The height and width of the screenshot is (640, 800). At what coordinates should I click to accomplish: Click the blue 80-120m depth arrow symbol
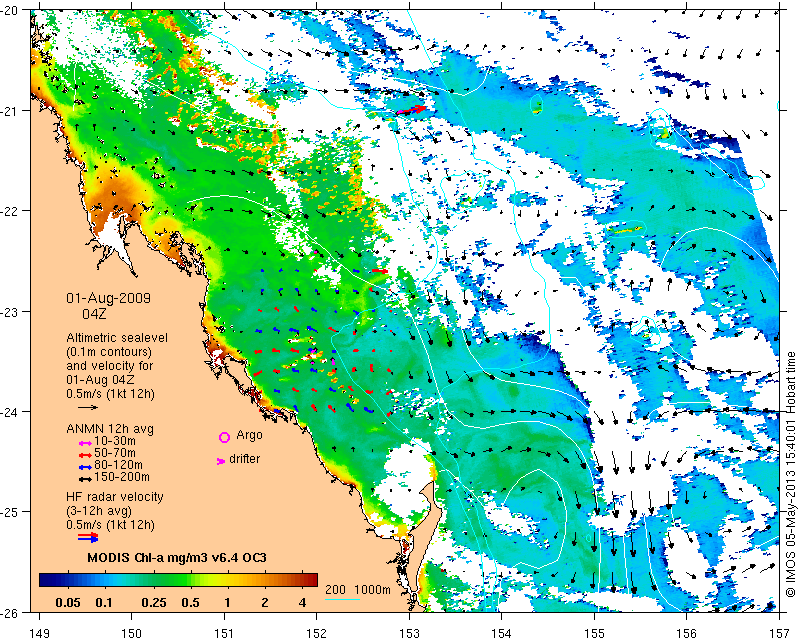coord(85,467)
